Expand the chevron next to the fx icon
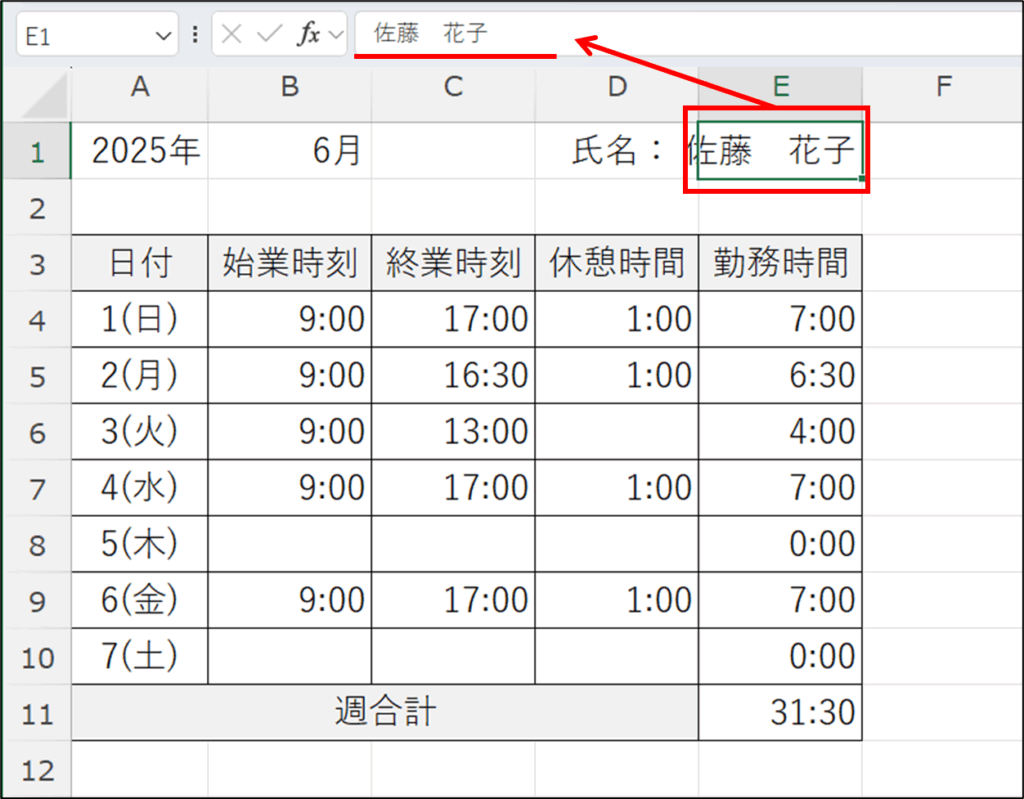The width and height of the screenshot is (1024, 799). (336, 35)
